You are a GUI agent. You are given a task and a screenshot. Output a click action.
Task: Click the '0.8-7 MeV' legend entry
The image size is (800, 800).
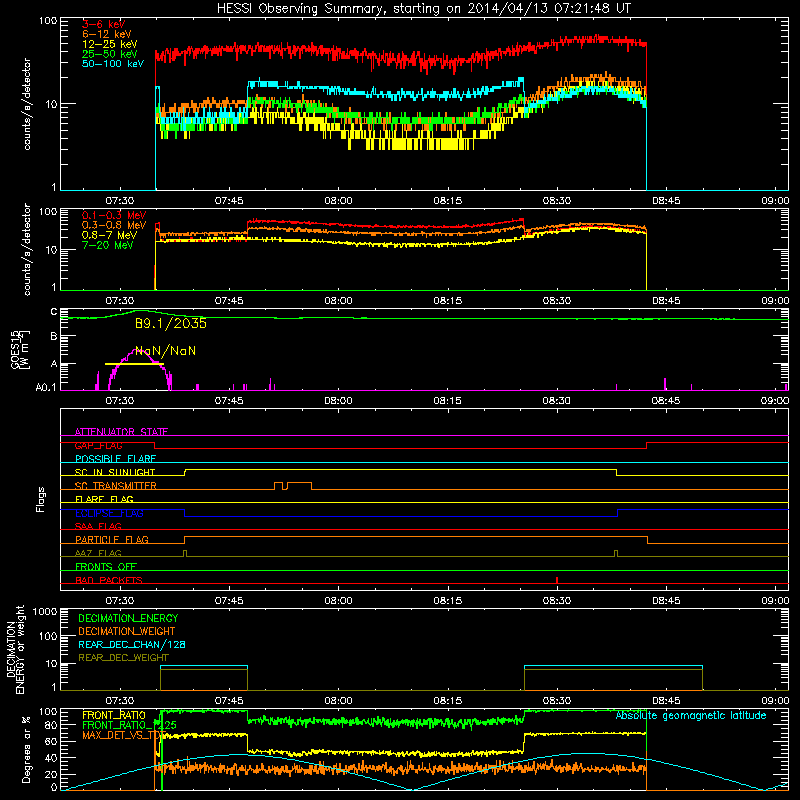110,235
